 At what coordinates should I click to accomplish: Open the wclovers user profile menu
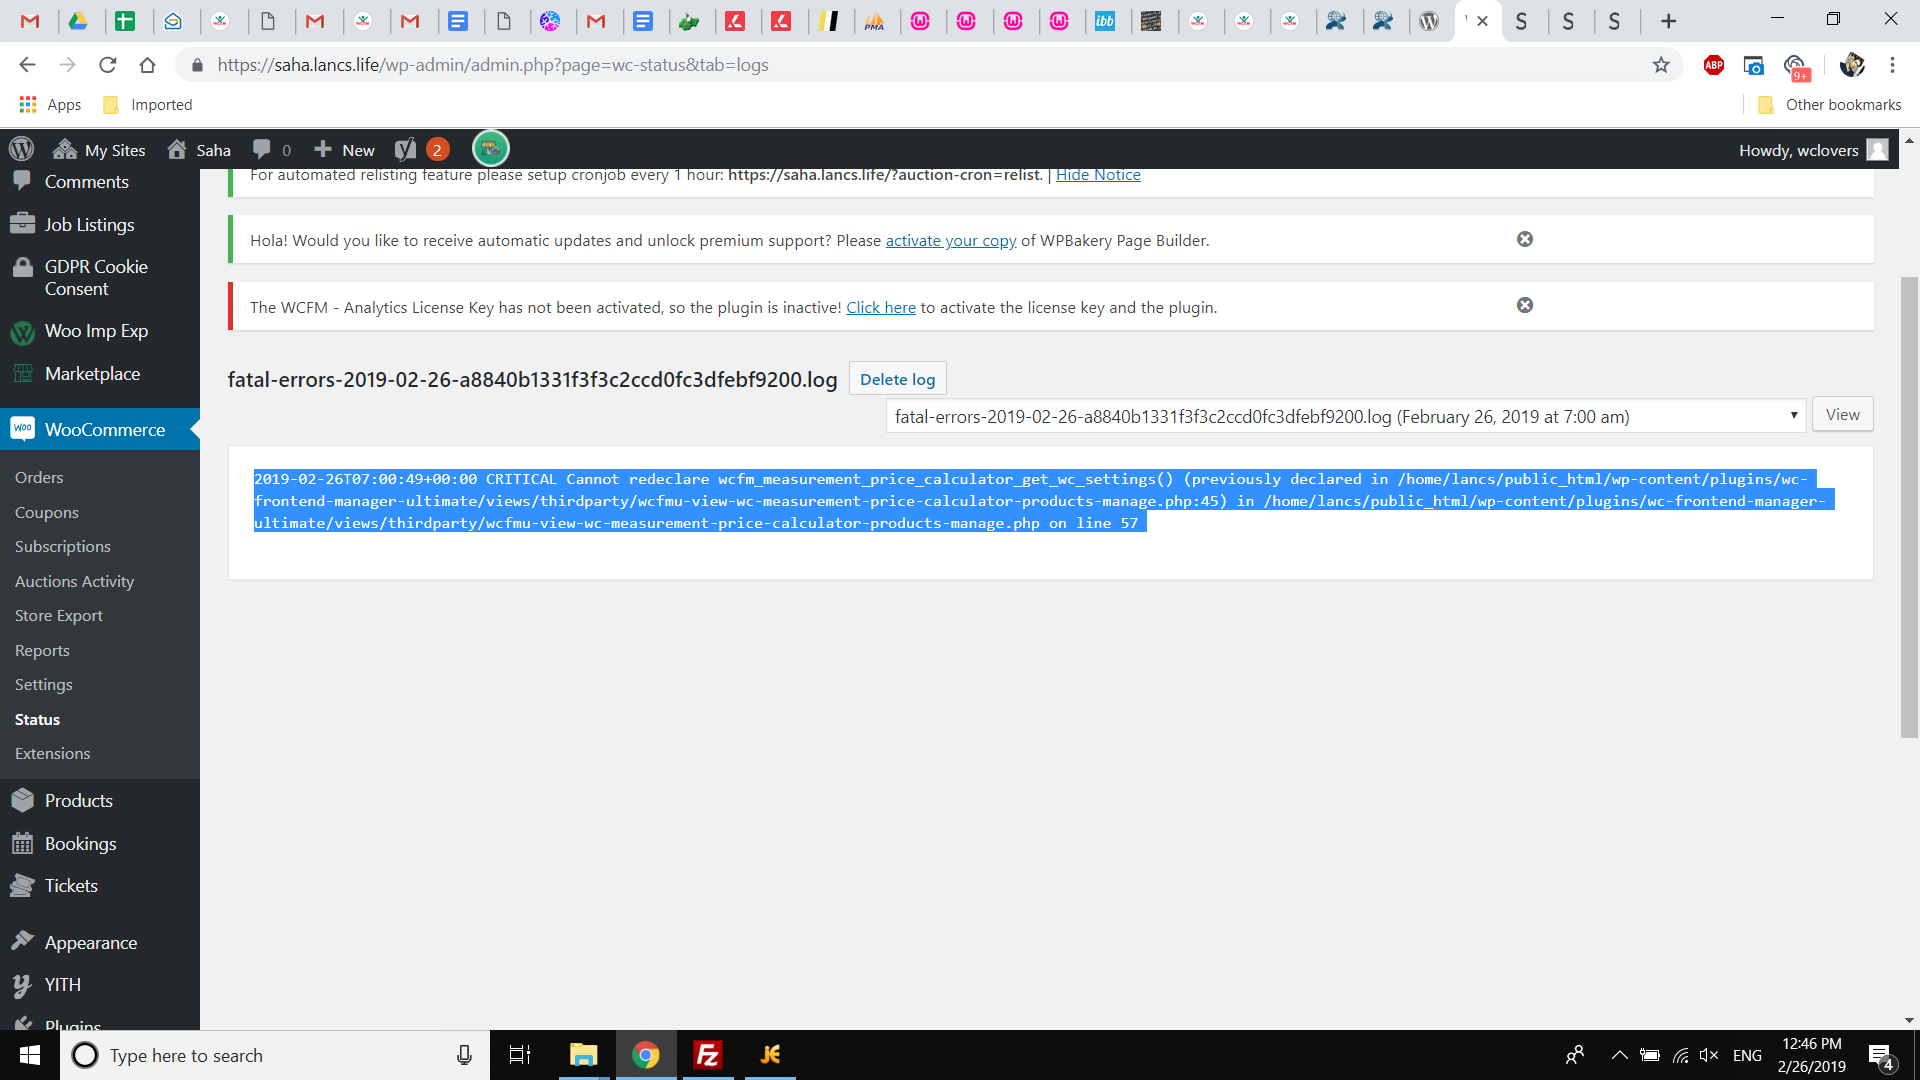[1813, 150]
